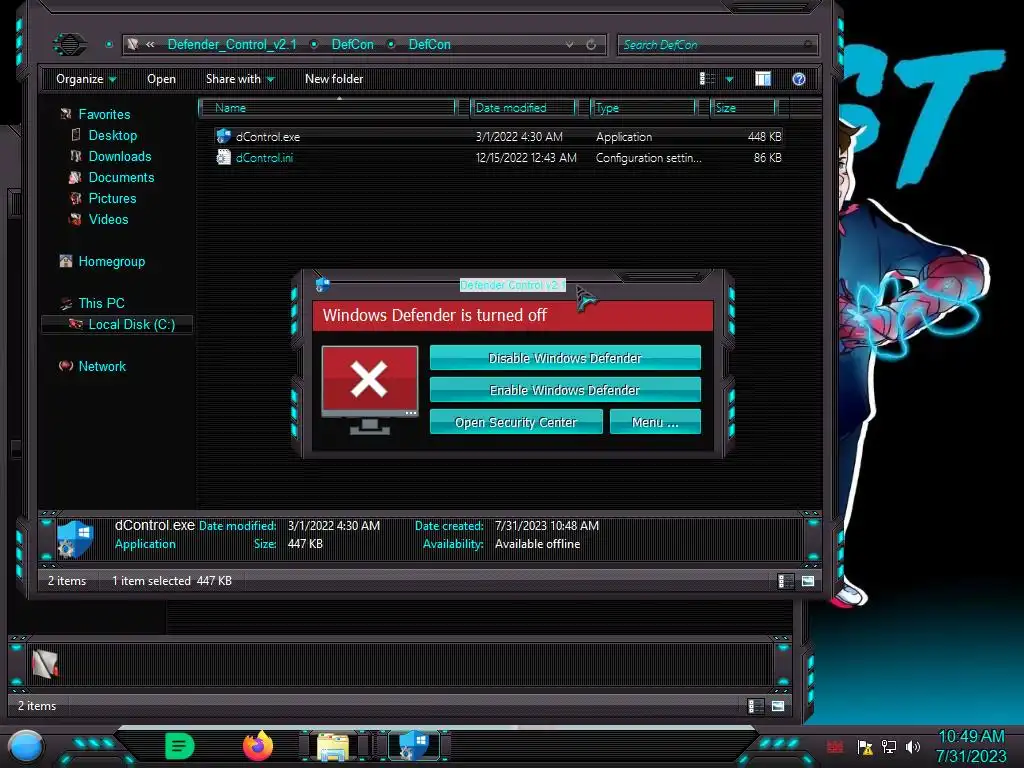
Task: Open green notes app on taskbar
Action: [179, 746]
